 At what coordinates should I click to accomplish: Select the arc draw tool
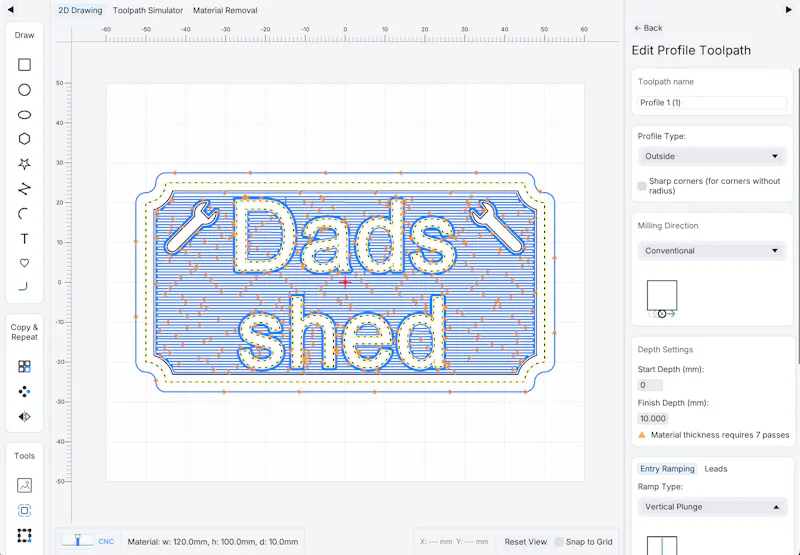(x=23, y=214)
